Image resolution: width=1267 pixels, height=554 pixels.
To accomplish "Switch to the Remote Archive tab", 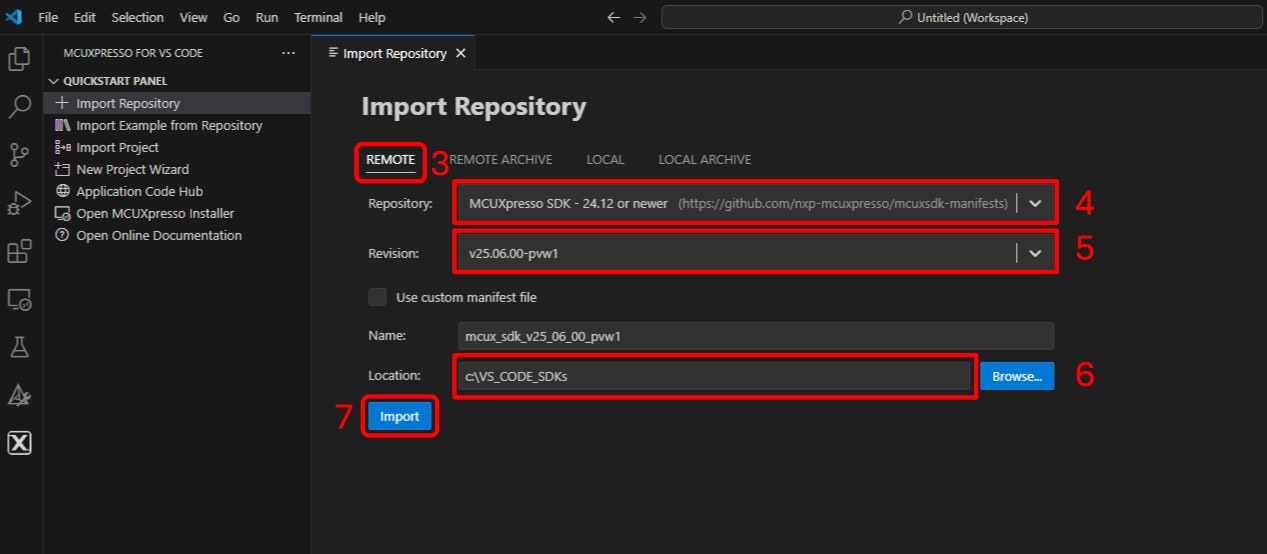I will [501, 160].
